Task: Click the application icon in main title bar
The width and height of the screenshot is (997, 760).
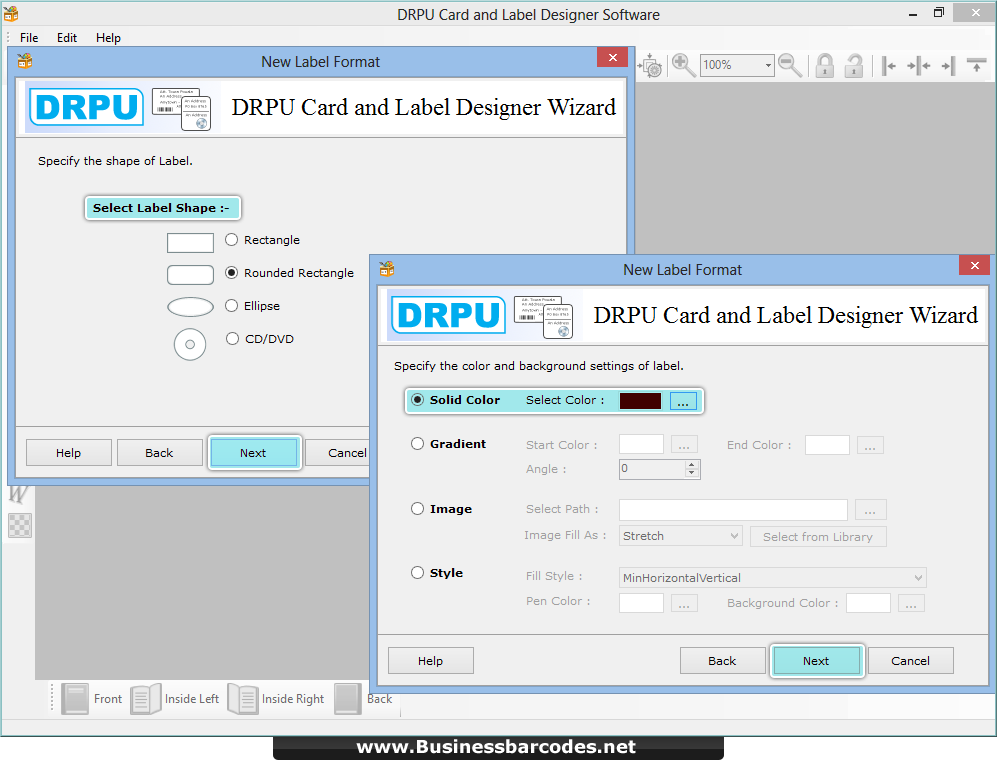Action: (11, 13)
